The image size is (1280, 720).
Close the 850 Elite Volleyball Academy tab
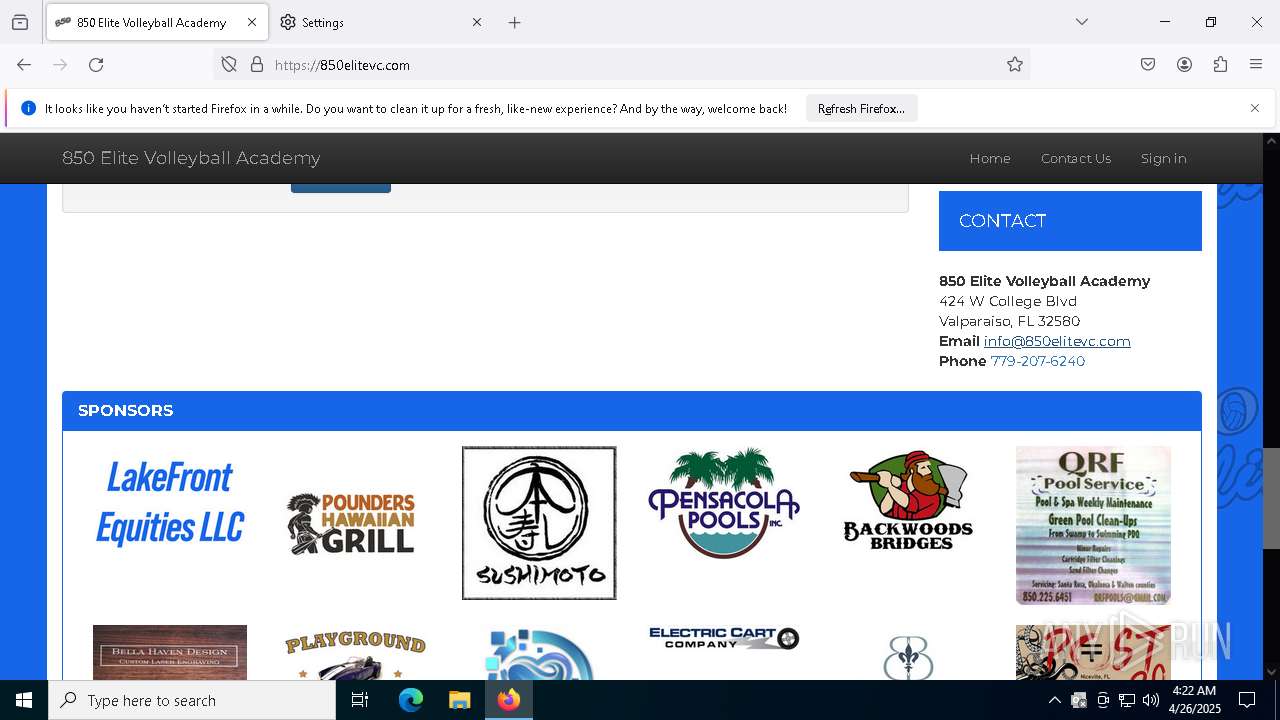tap(252, 22)
